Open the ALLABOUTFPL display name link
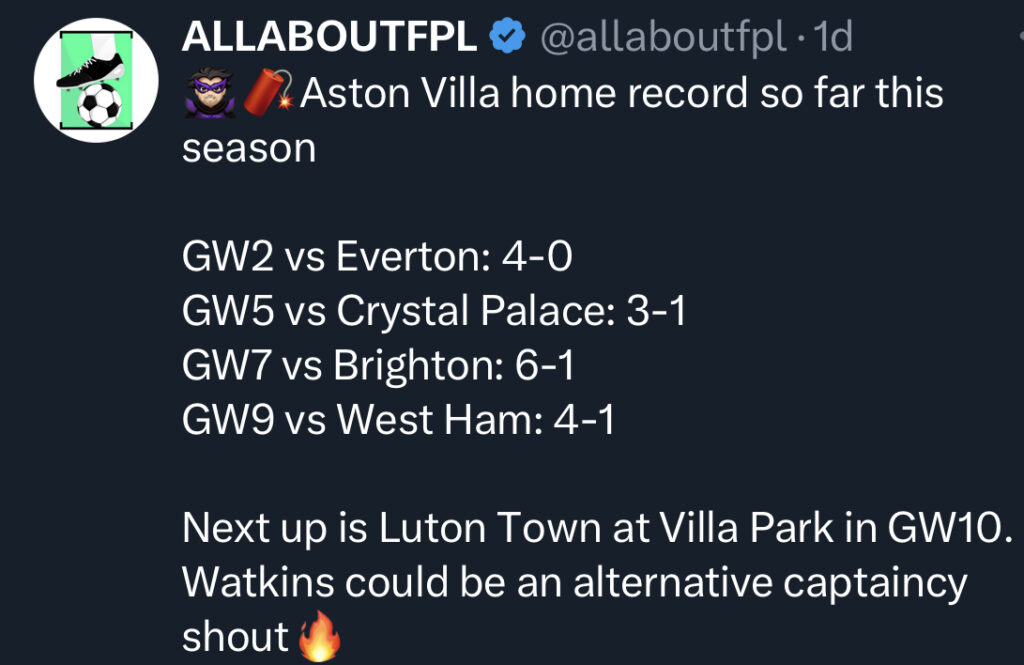This screenshot has height=665, width=1024. (x=330, y=38)
